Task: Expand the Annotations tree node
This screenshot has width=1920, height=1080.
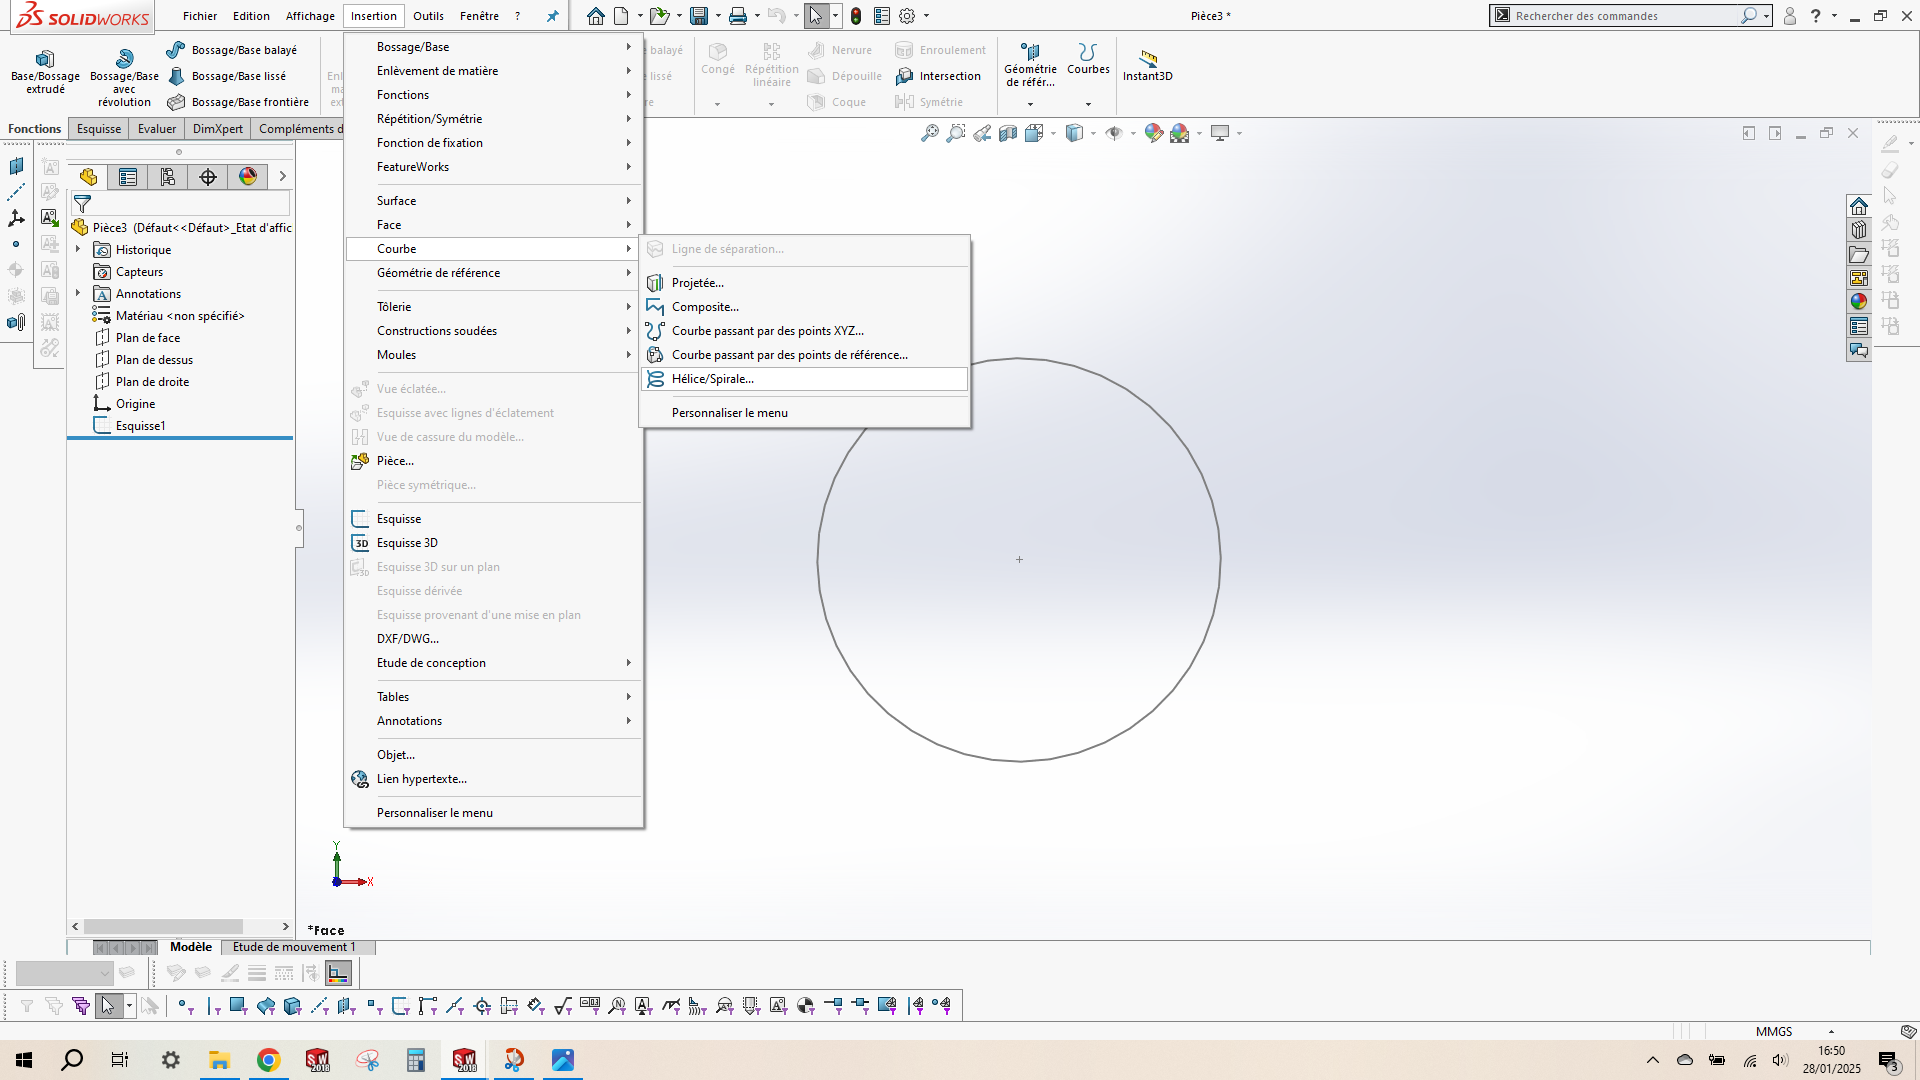Action: pos(78,294)
